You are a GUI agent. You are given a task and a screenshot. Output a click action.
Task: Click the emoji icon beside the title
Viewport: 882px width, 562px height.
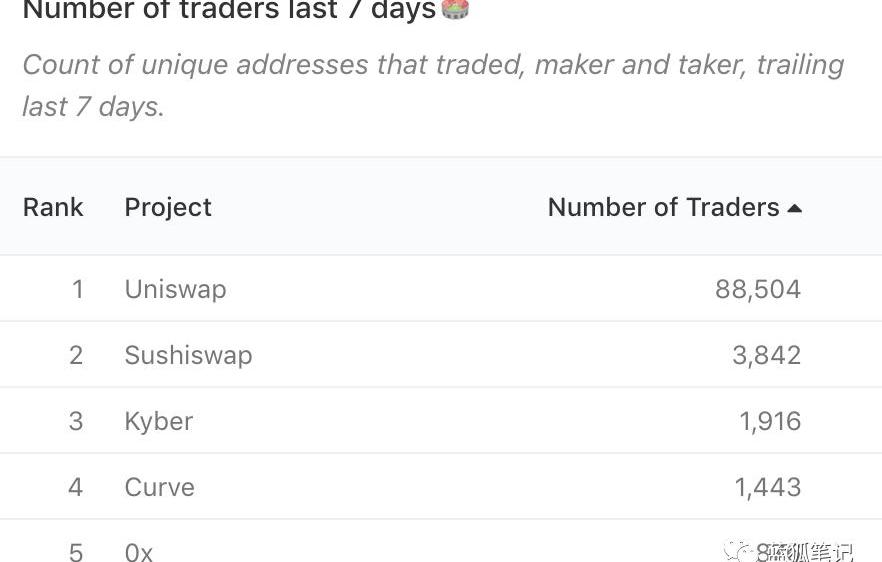[455, 10]
